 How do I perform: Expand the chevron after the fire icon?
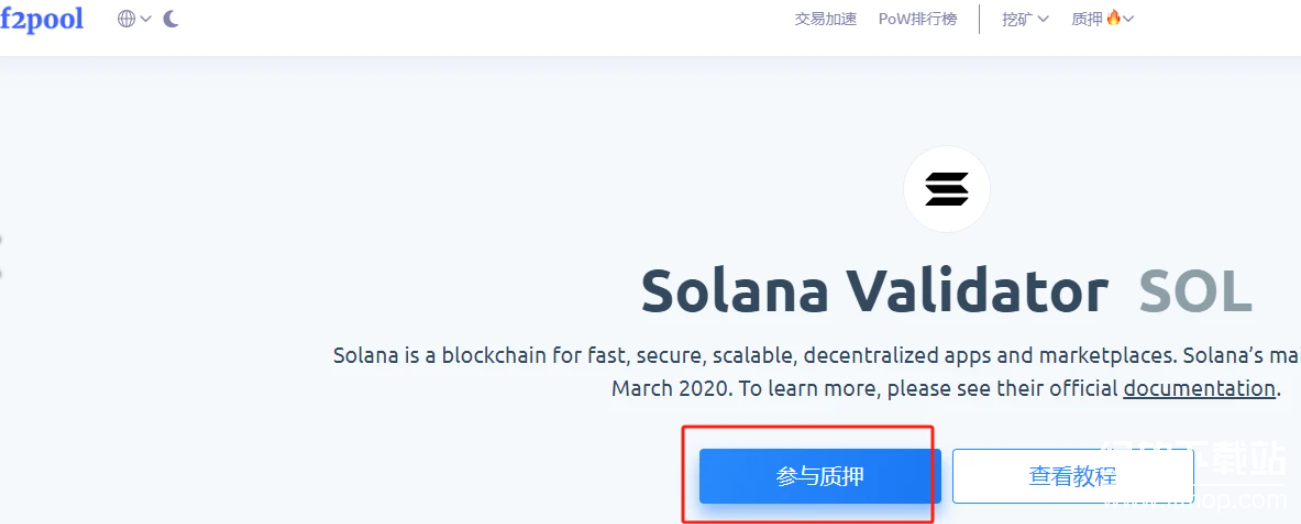1129,19
